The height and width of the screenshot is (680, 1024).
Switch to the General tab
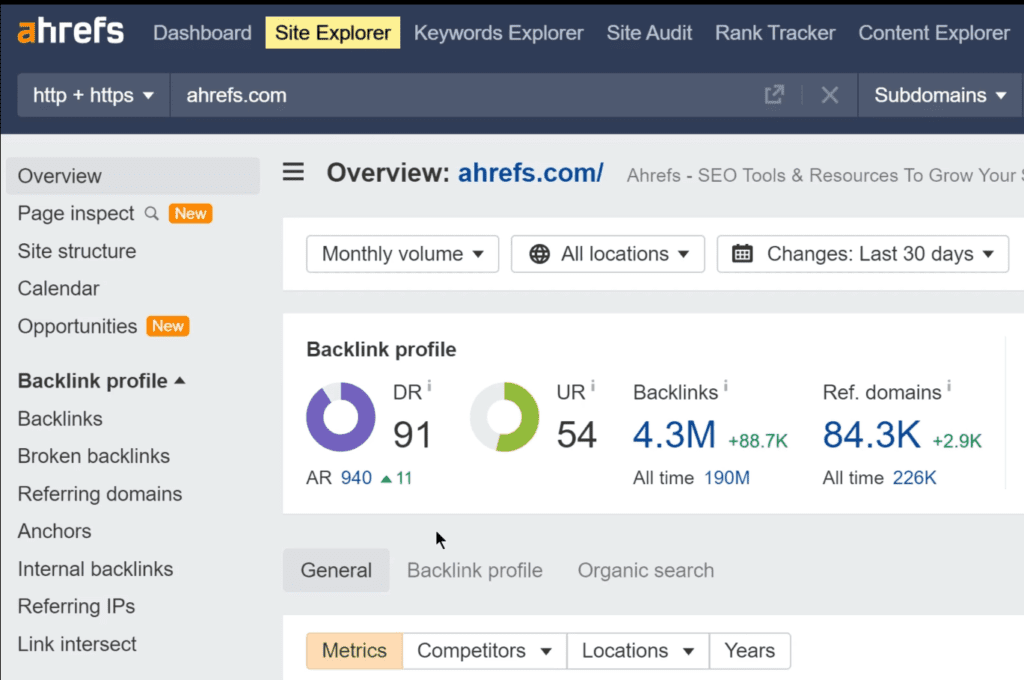[336, 570]
